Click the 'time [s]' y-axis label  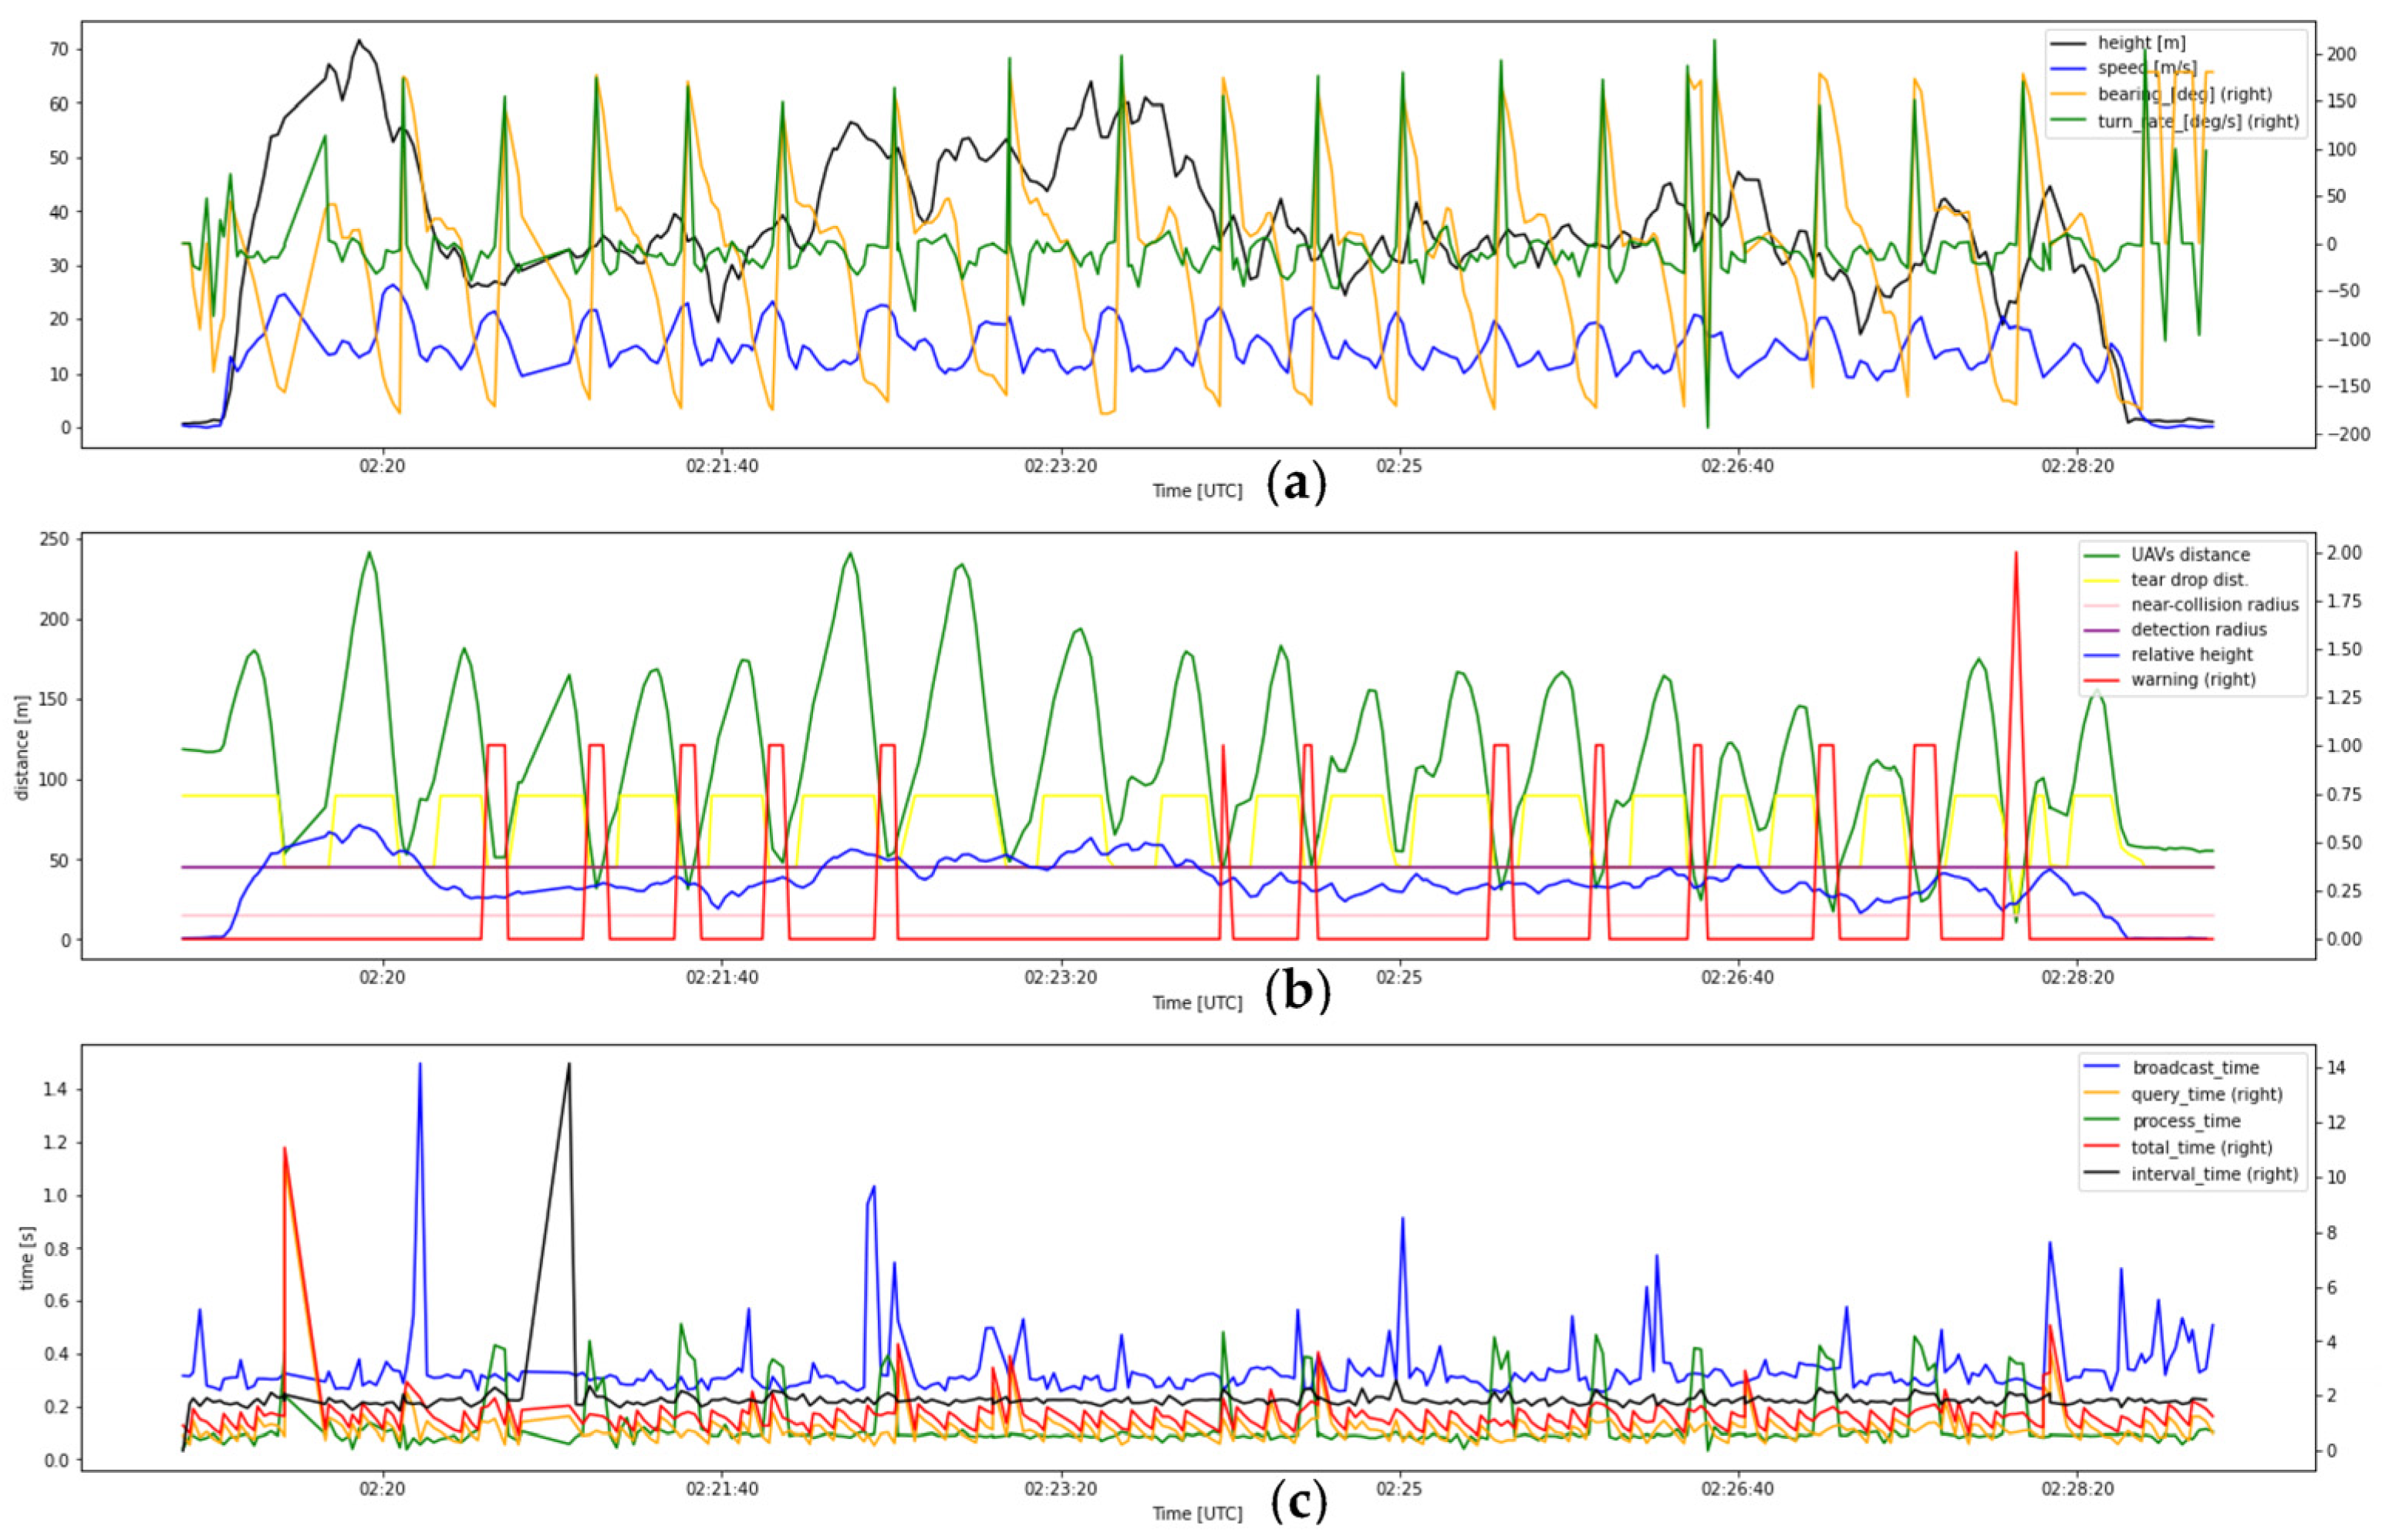click(27, 1258)
